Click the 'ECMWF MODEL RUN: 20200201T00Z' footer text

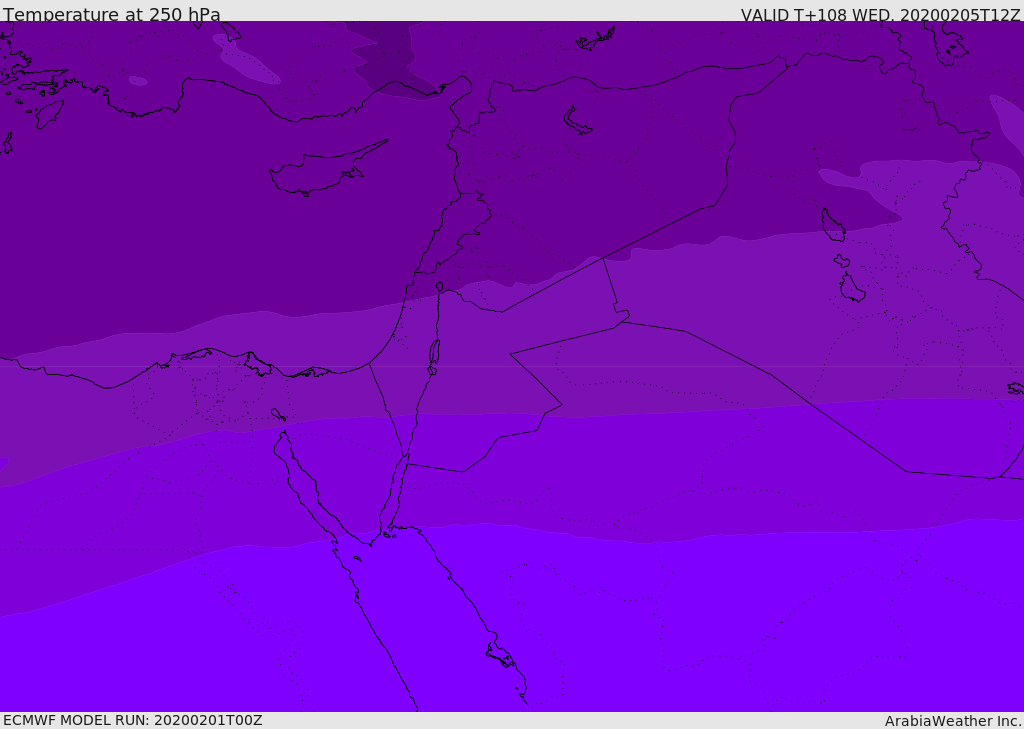133,721
